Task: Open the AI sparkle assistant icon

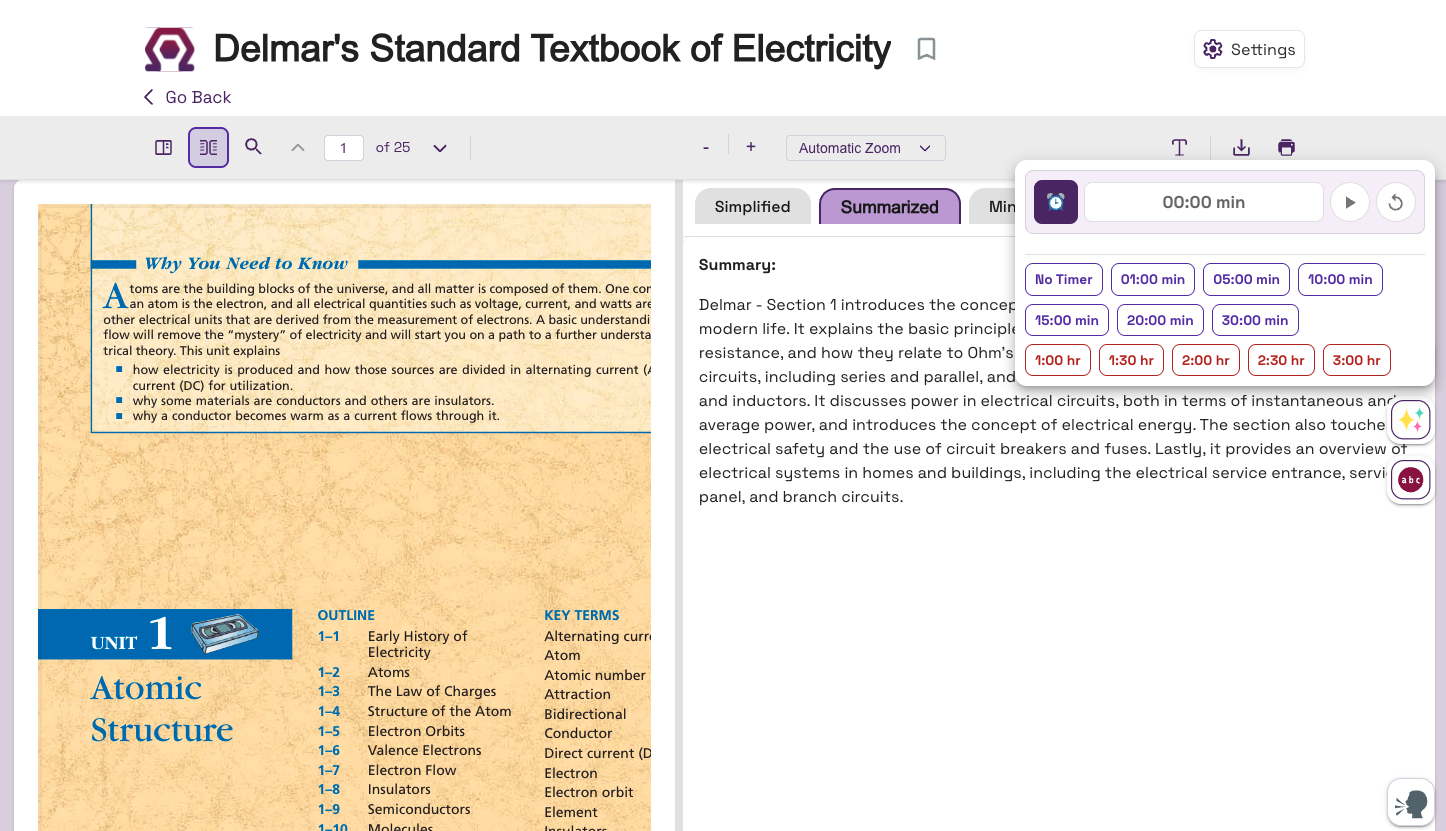Action: click(x=1411, y=420)
